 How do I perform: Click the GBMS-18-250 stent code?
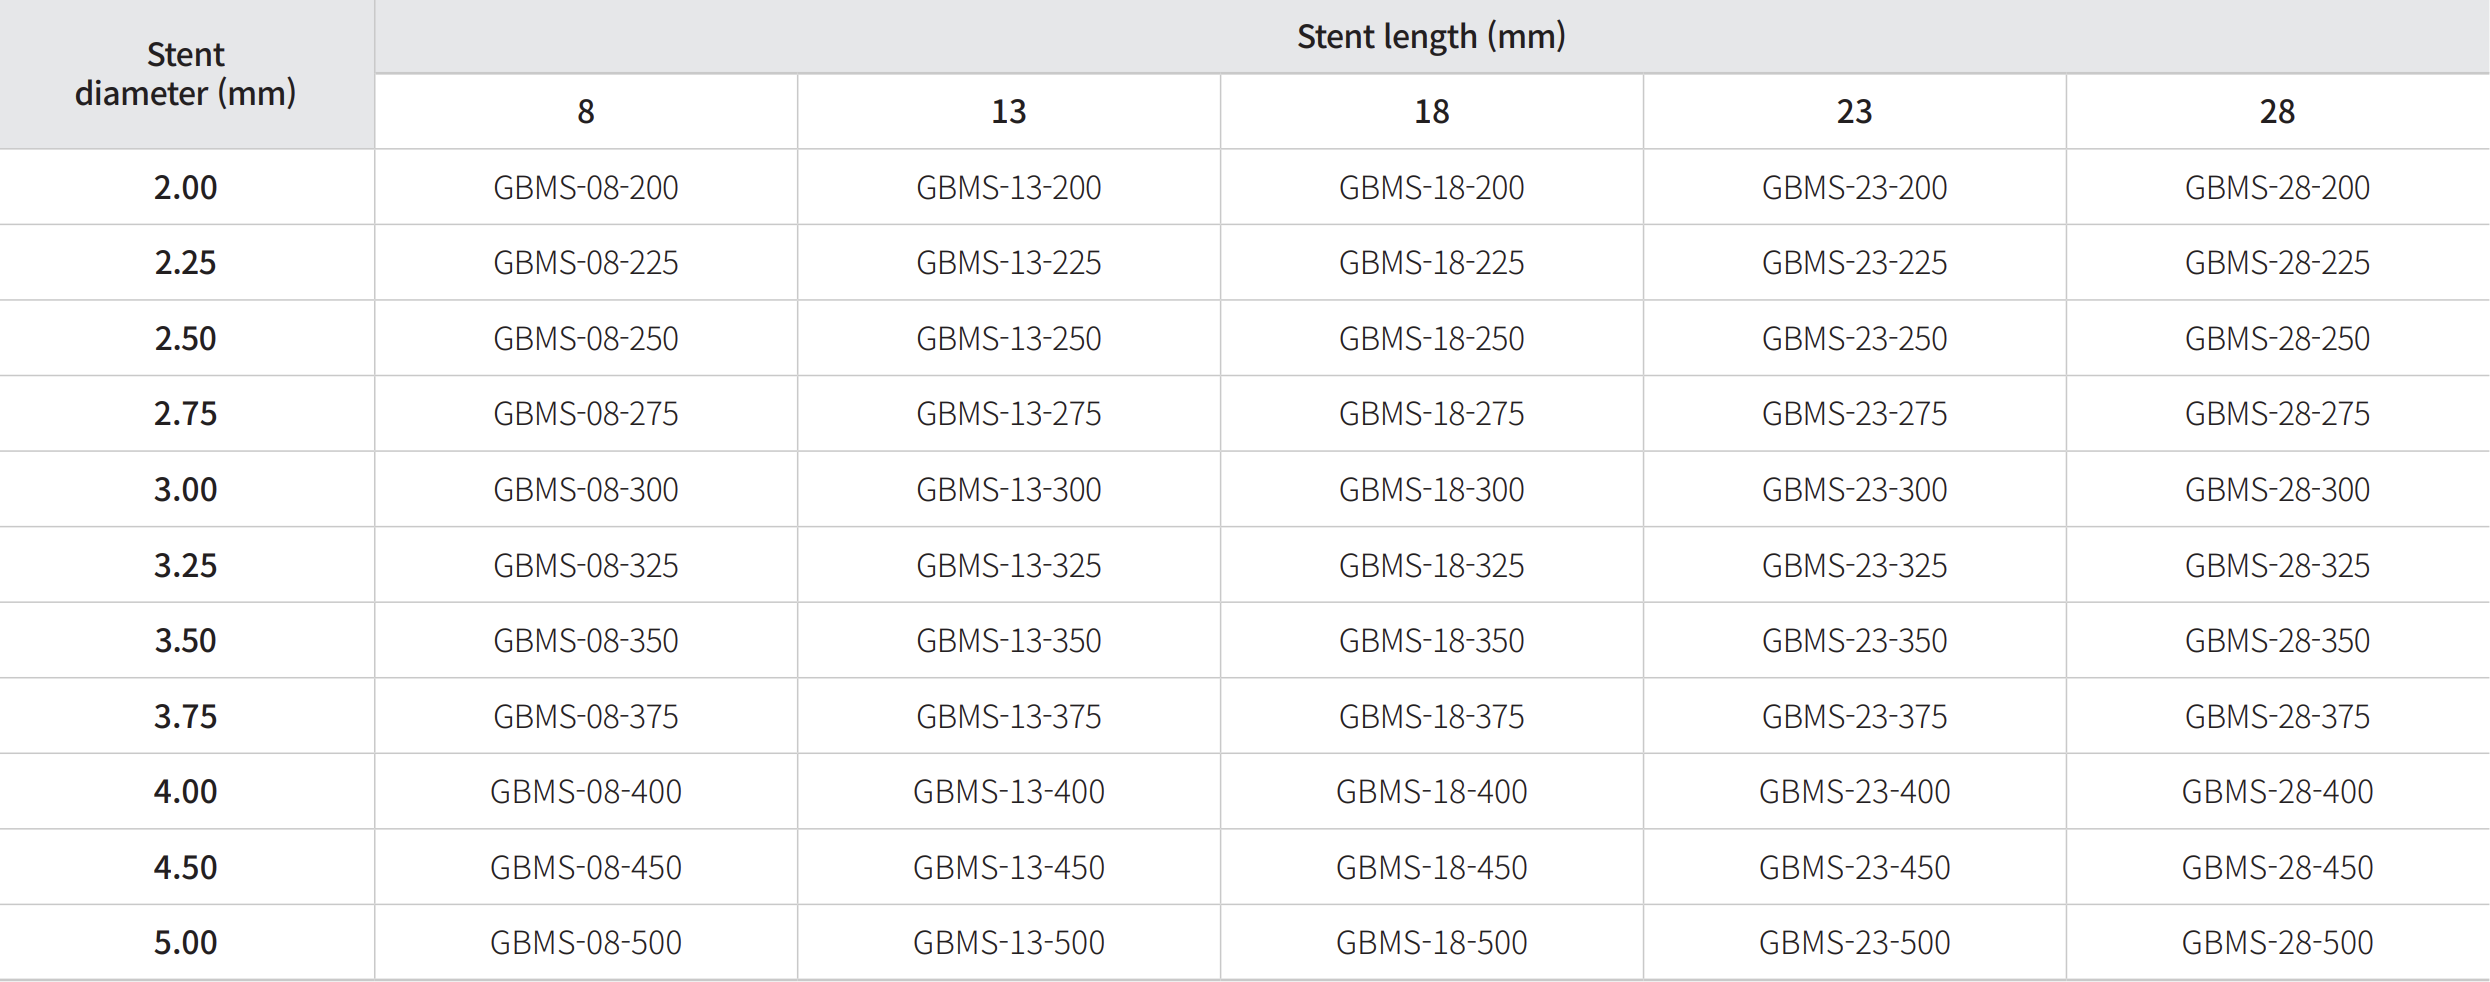[x=1431, y=338]
